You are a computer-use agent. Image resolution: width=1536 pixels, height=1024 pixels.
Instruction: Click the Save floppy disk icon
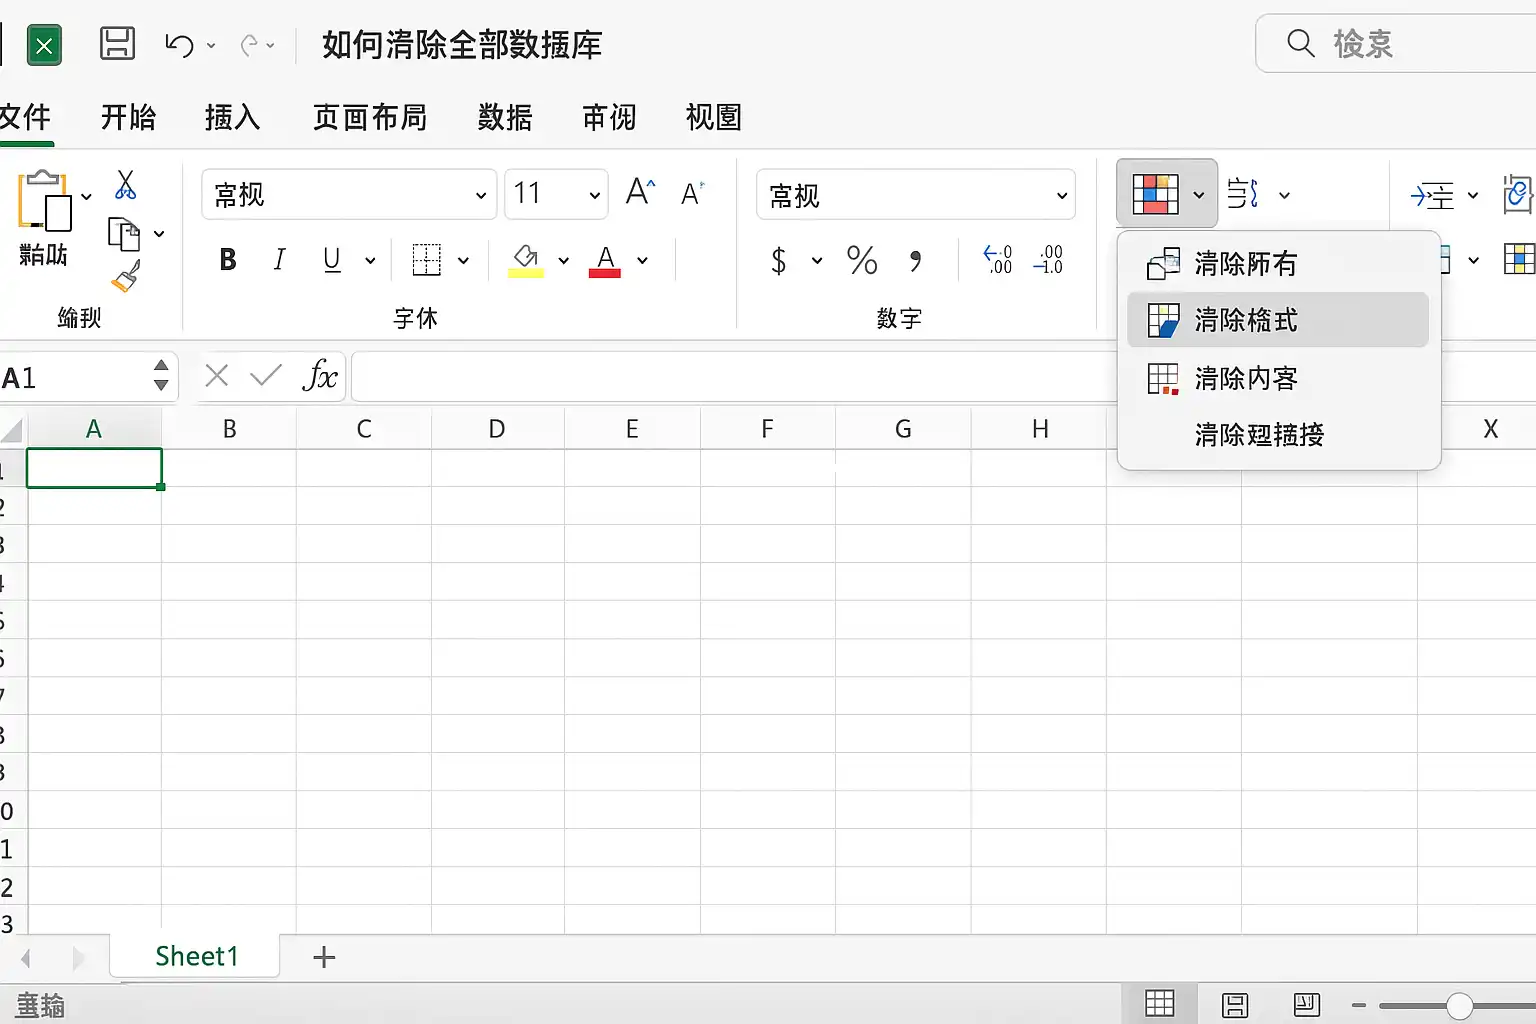click(118, 44)
